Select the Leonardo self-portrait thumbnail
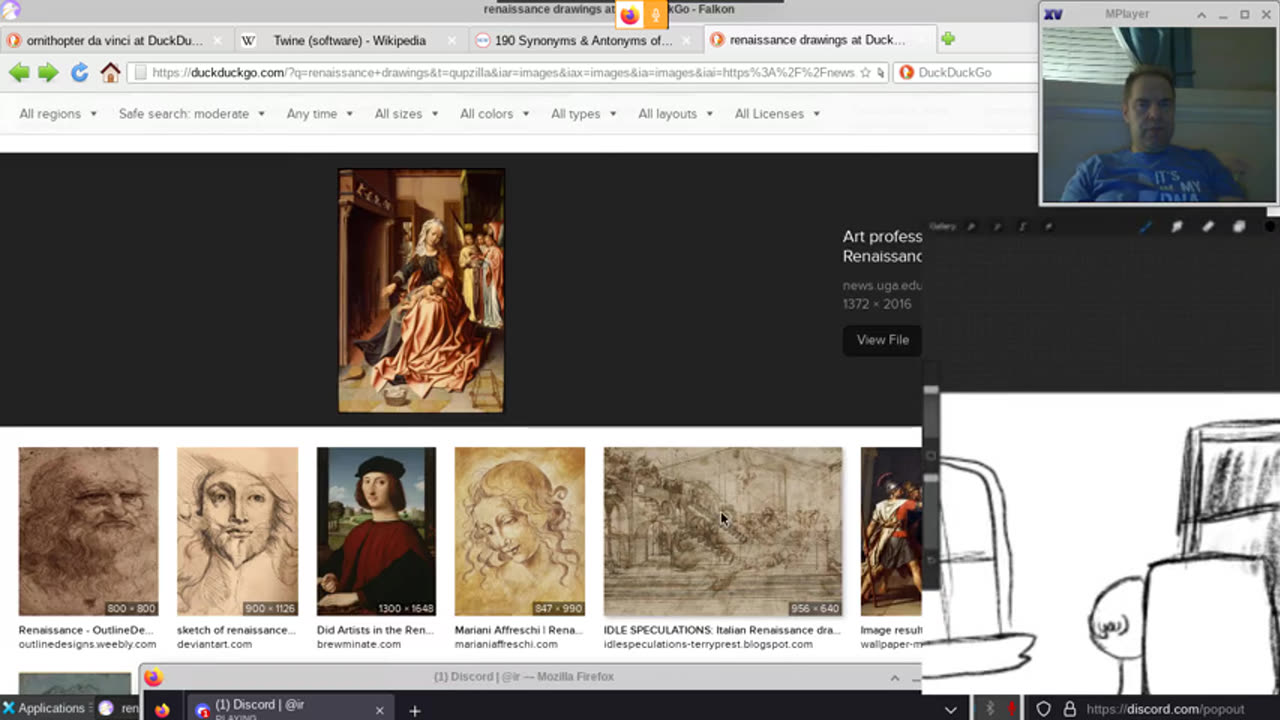Viewport: 1280px width, 720px height. [x=88, y=531]
